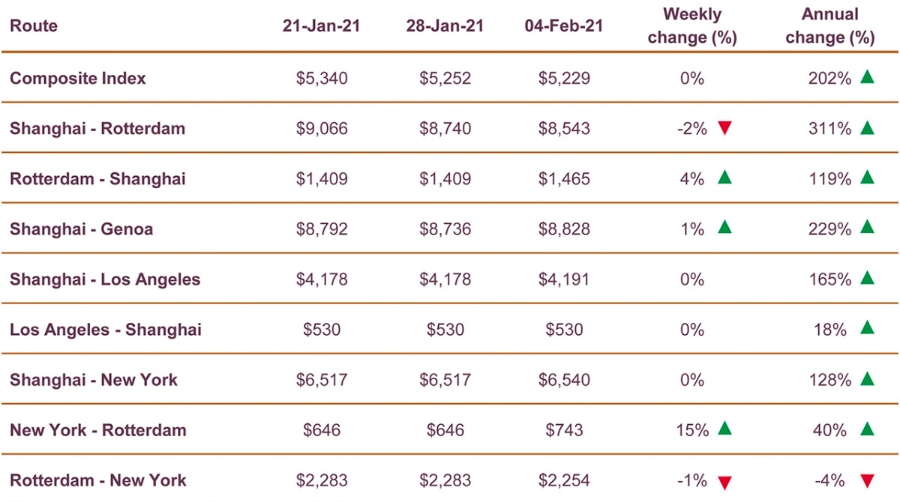Click the green arrow beside Shanghai - New York 128%
900x502 pixels.
point(867,379)
